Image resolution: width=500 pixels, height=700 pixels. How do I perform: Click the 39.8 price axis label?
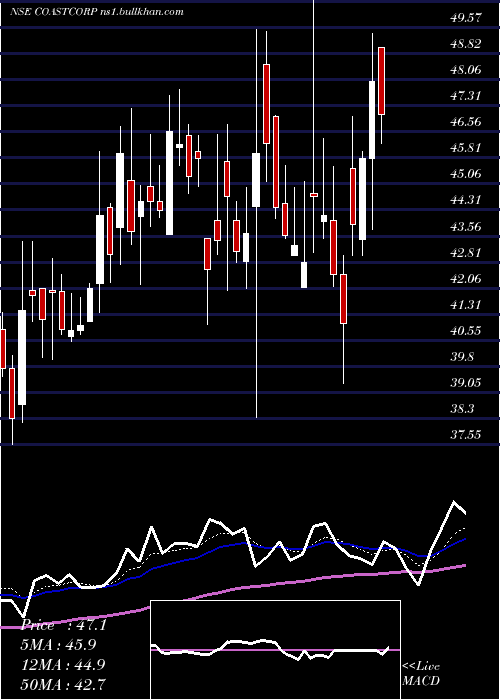pyautogui.click(x=462, y=357)
